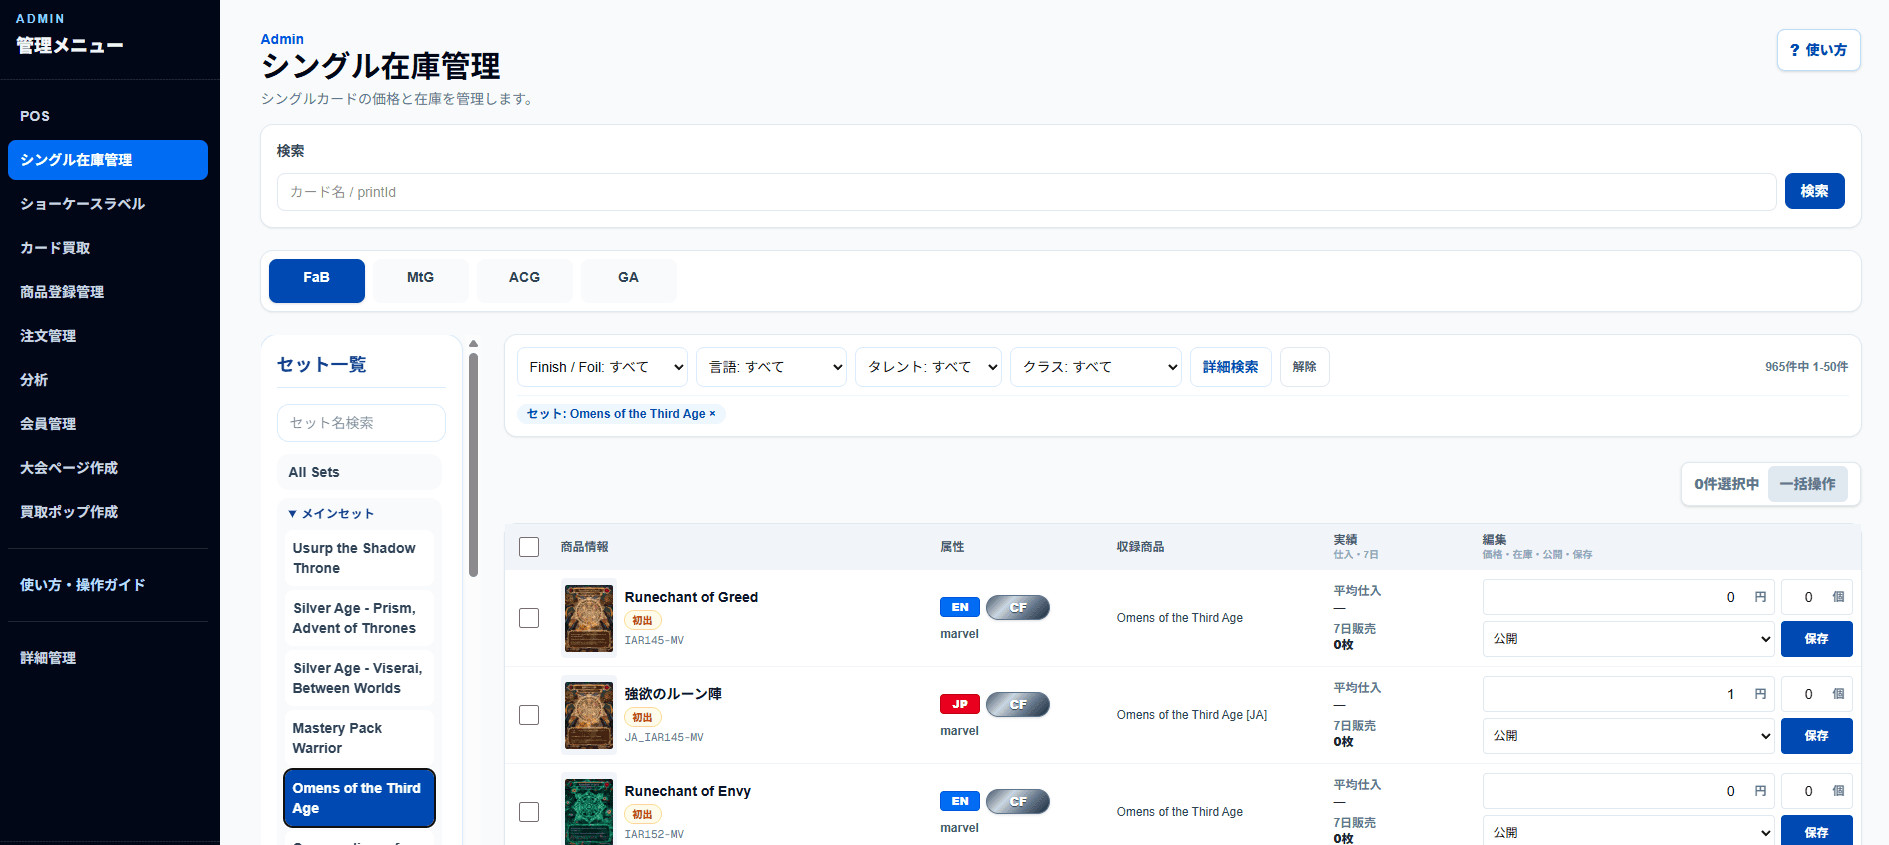Click the Runechant of Greed card thumbnail
The width and height of the screenshot is (1889, 845).
pyautogui.click(x=589, y=618)
